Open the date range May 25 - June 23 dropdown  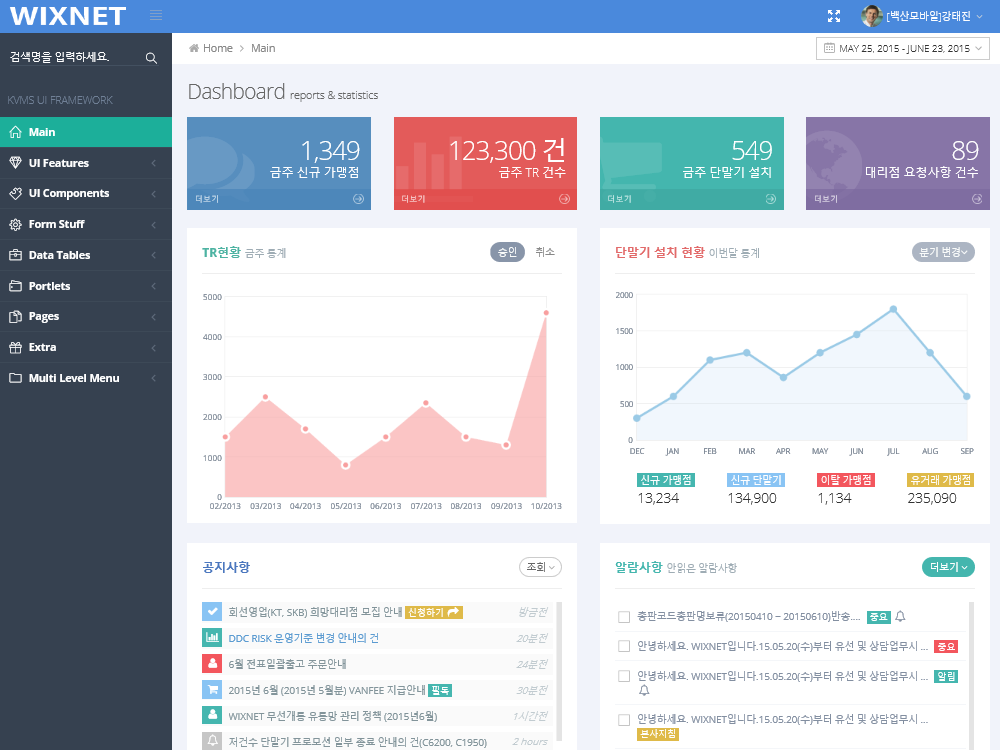click(902, 48)
